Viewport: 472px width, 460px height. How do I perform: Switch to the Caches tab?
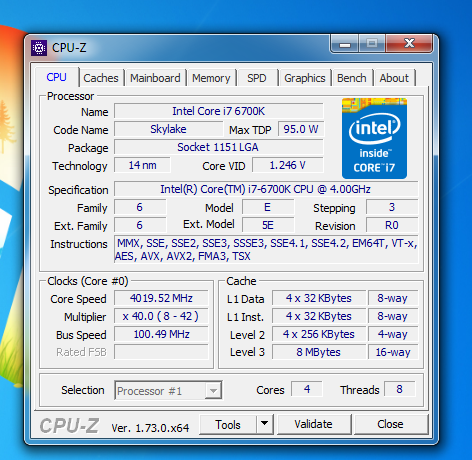tap(101, 78)
